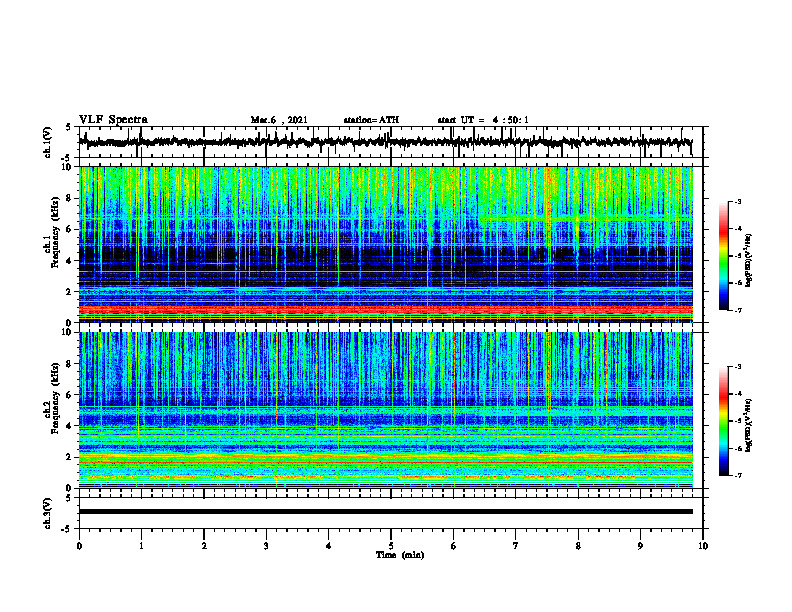Click the ch.1 colorbar '-3' label
Screen dimensions: 792x612
coord(737,201)
